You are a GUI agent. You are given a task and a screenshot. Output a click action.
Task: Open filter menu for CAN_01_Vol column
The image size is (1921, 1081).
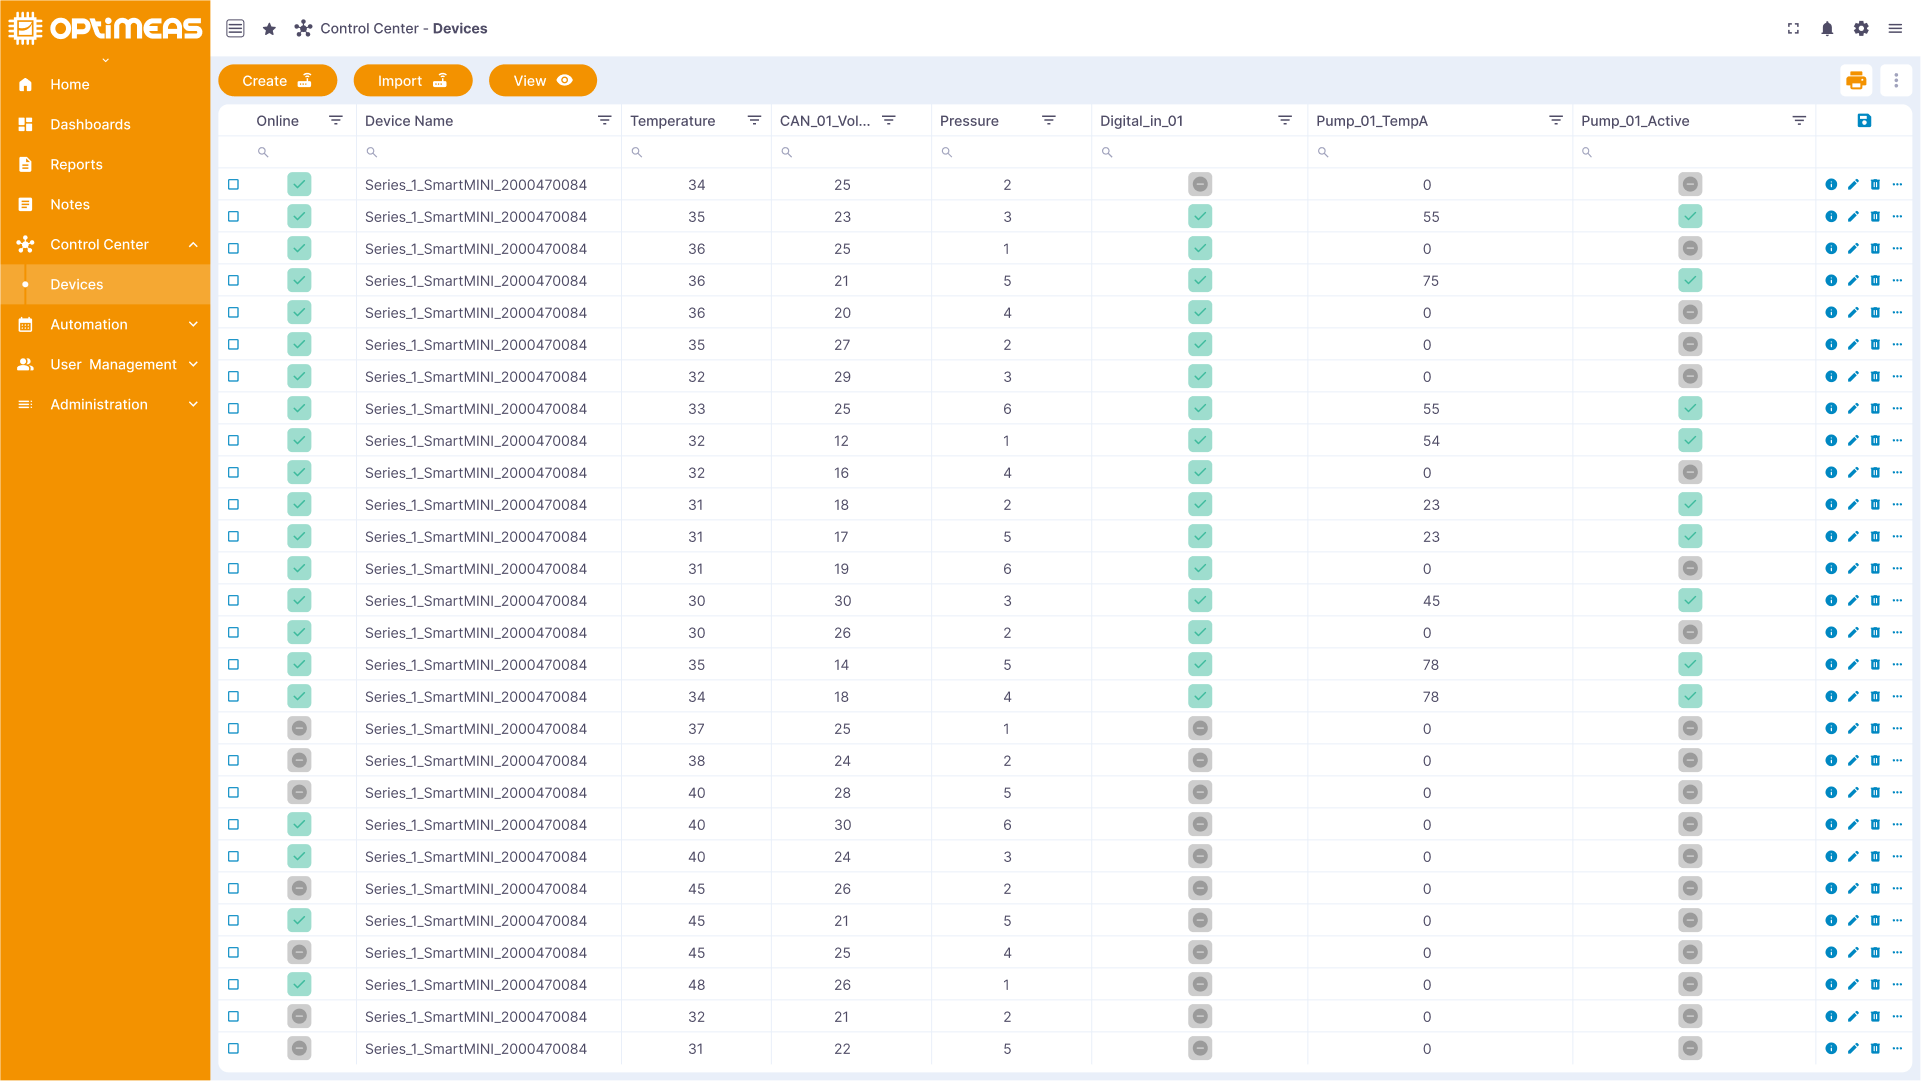click(x=889, y=121)
